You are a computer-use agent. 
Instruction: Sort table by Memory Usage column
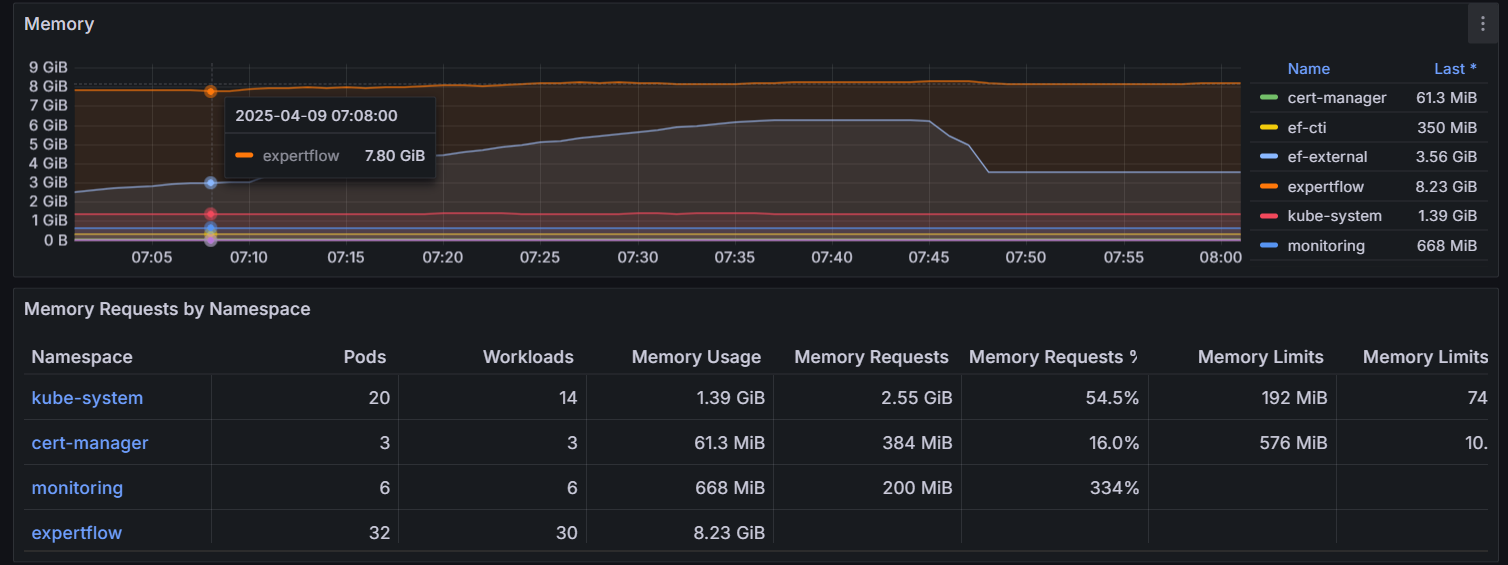pos(696,357)
